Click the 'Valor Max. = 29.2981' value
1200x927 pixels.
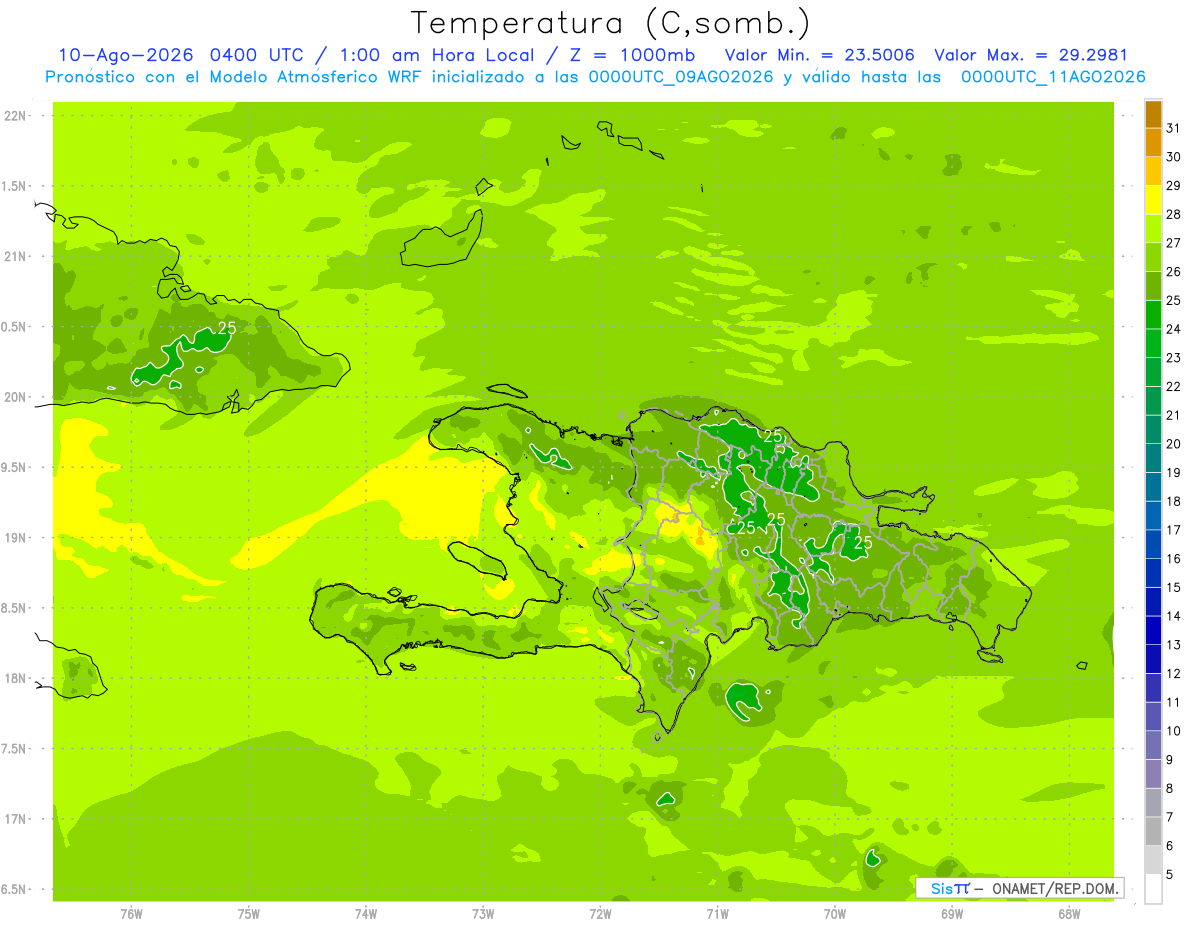pyautogui.click(x=1031, y=55)
